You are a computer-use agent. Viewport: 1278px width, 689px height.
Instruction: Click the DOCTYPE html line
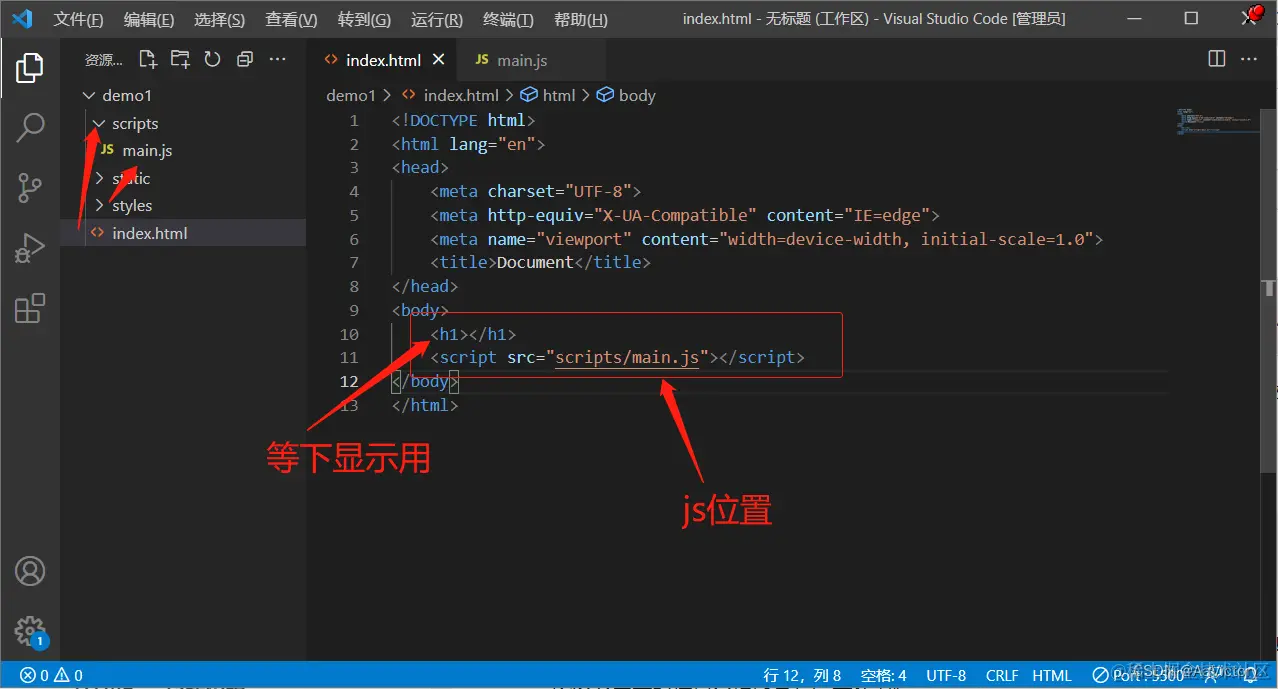coord(464,120)
